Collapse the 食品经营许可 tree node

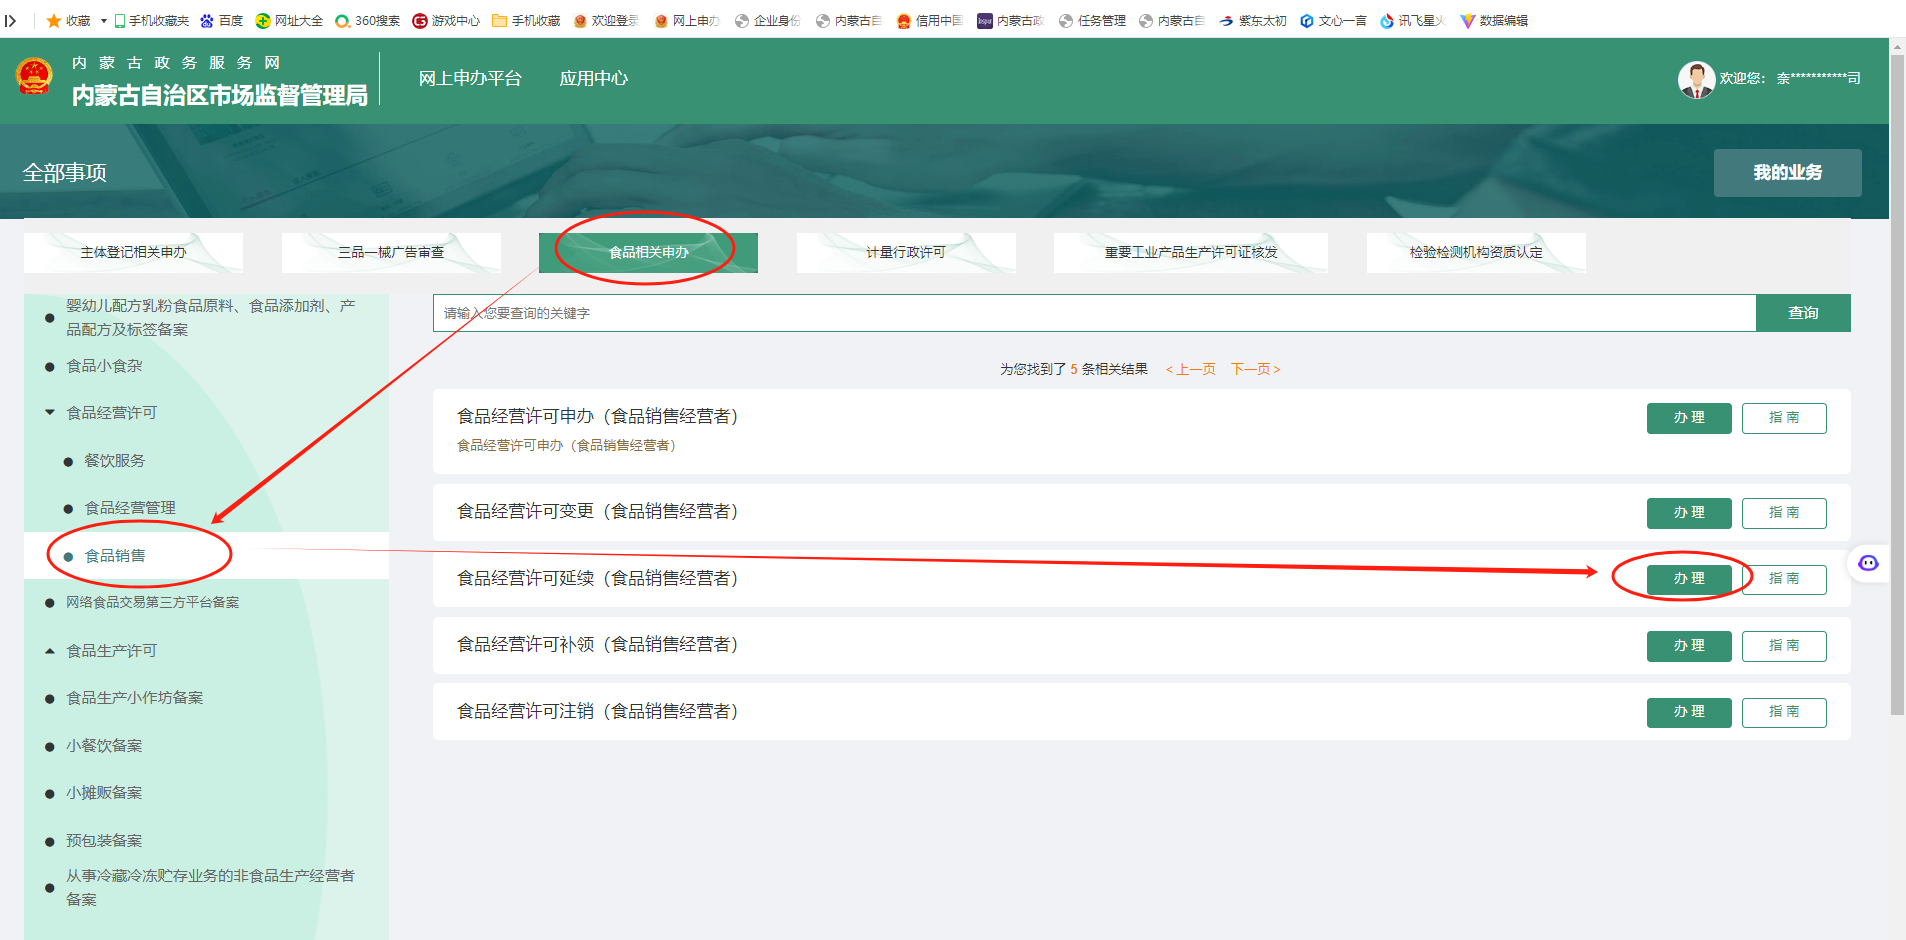(x=50, y=412)
